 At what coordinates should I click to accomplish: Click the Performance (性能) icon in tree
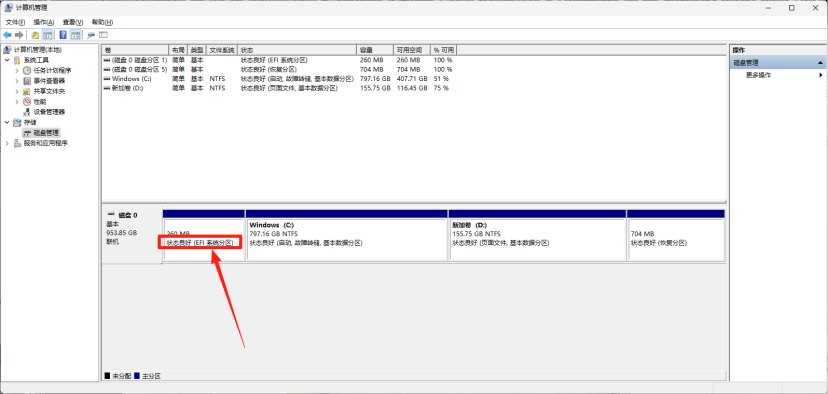tap(27, 101)
